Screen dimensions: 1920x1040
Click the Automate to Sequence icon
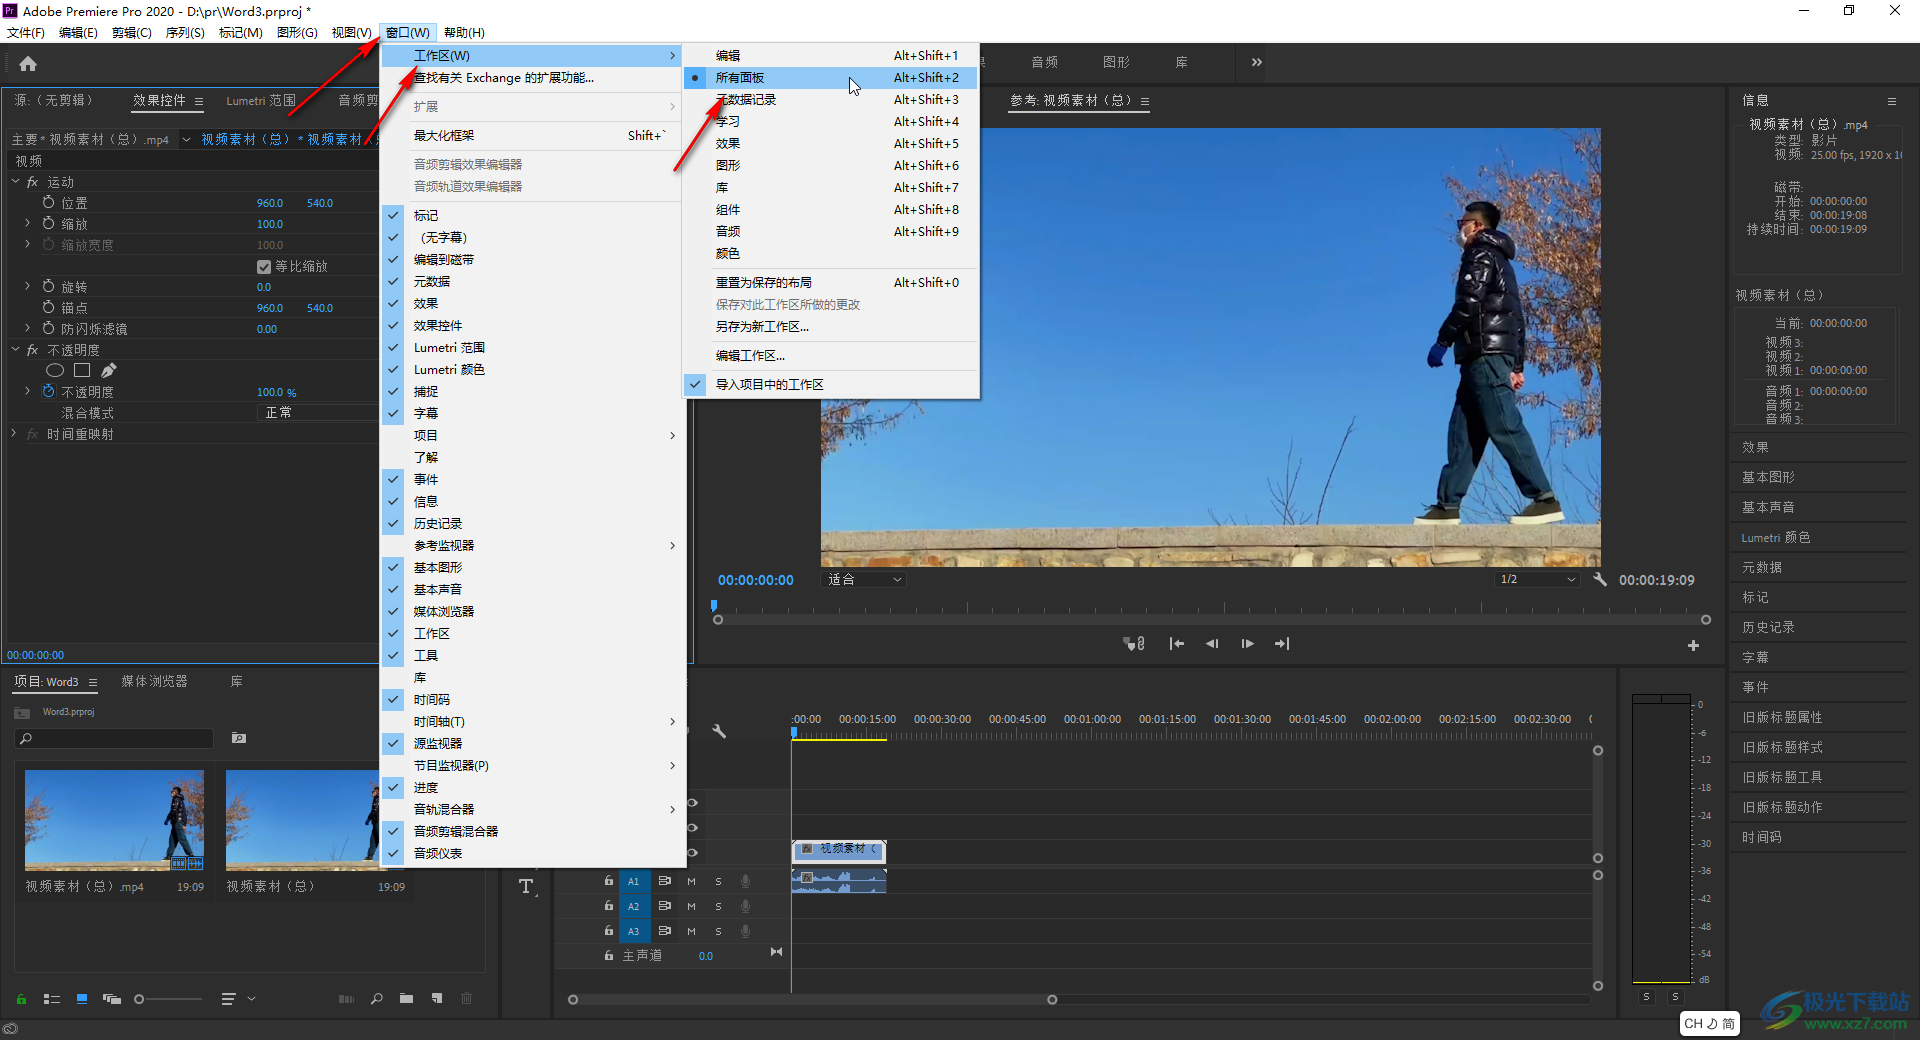[346, 999]
